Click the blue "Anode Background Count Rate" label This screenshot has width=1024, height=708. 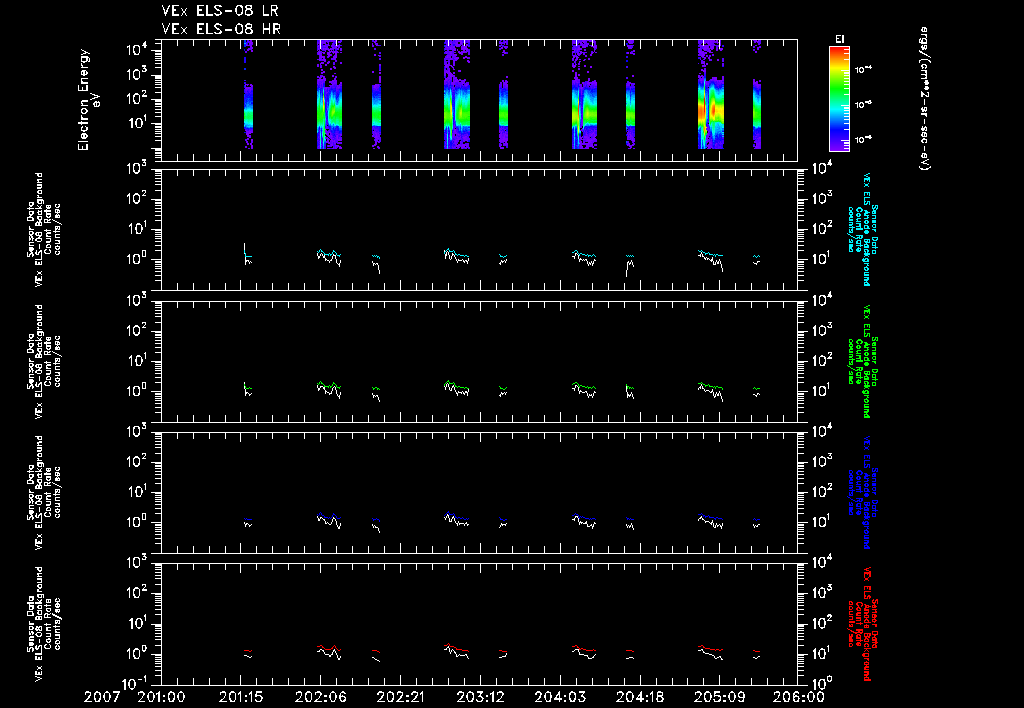point(863,492)
